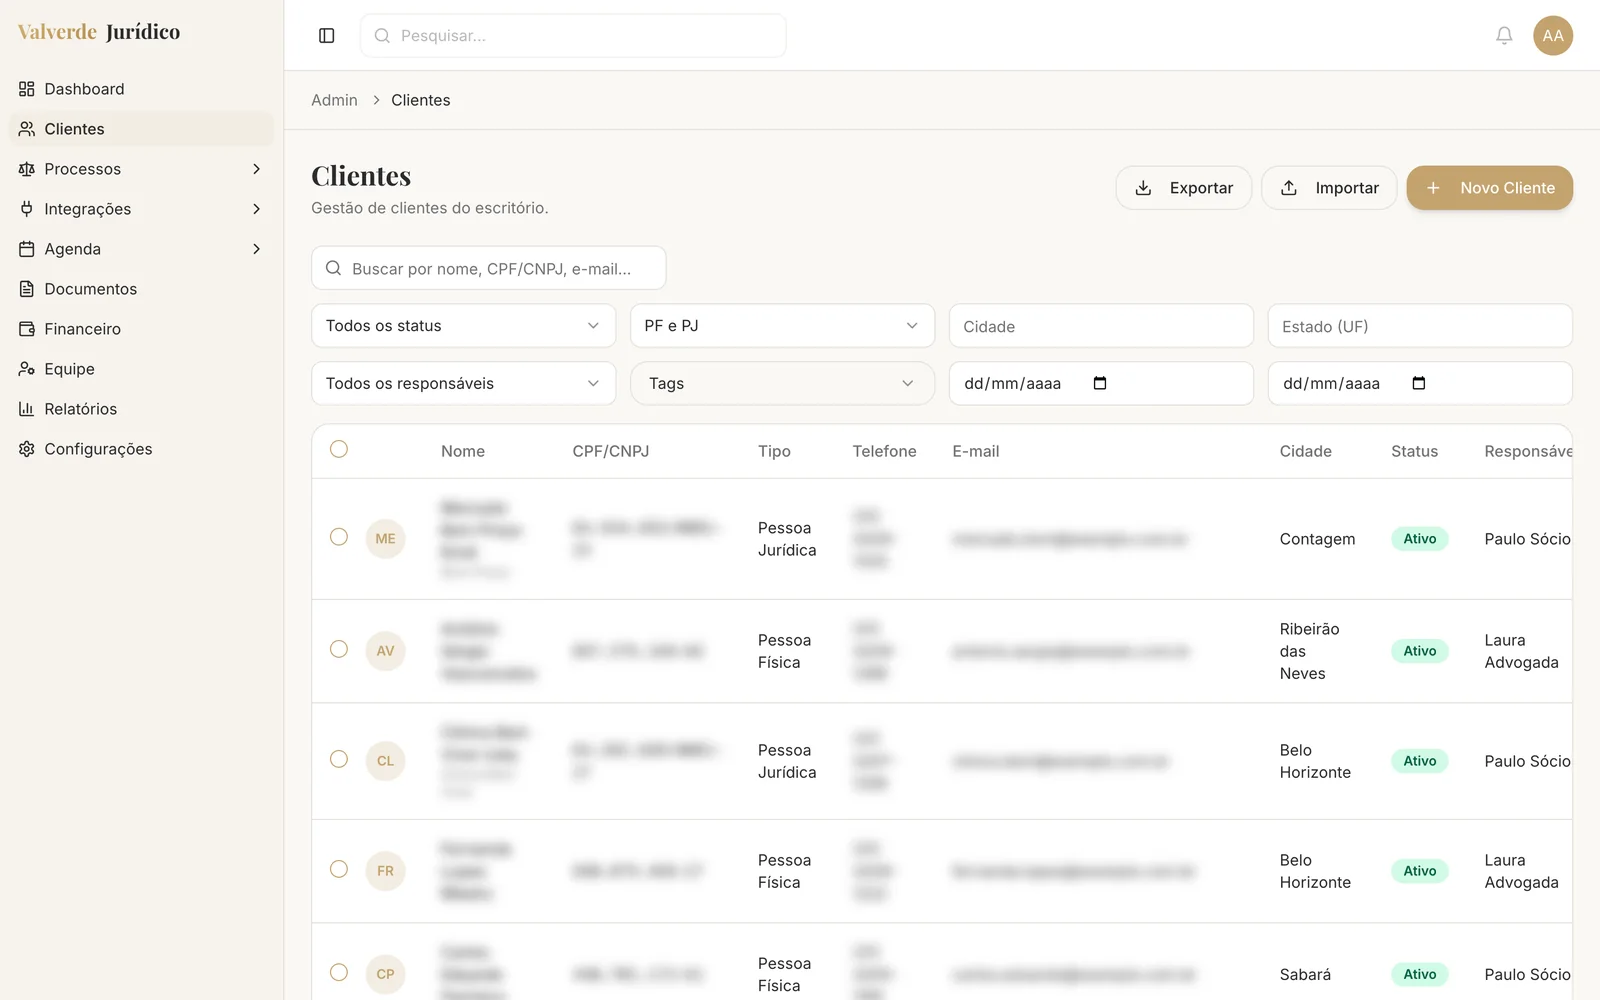This screenshot has height=1000, width=1600.
Task: Click the Exportar button
Action: (x=1184, y=188)
